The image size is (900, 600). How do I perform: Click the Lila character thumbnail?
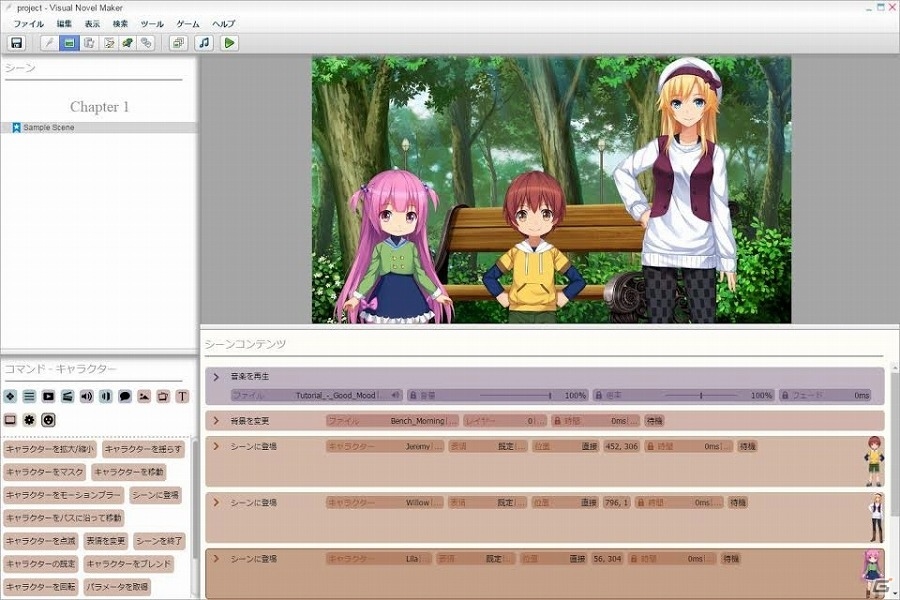pos(873,572)
